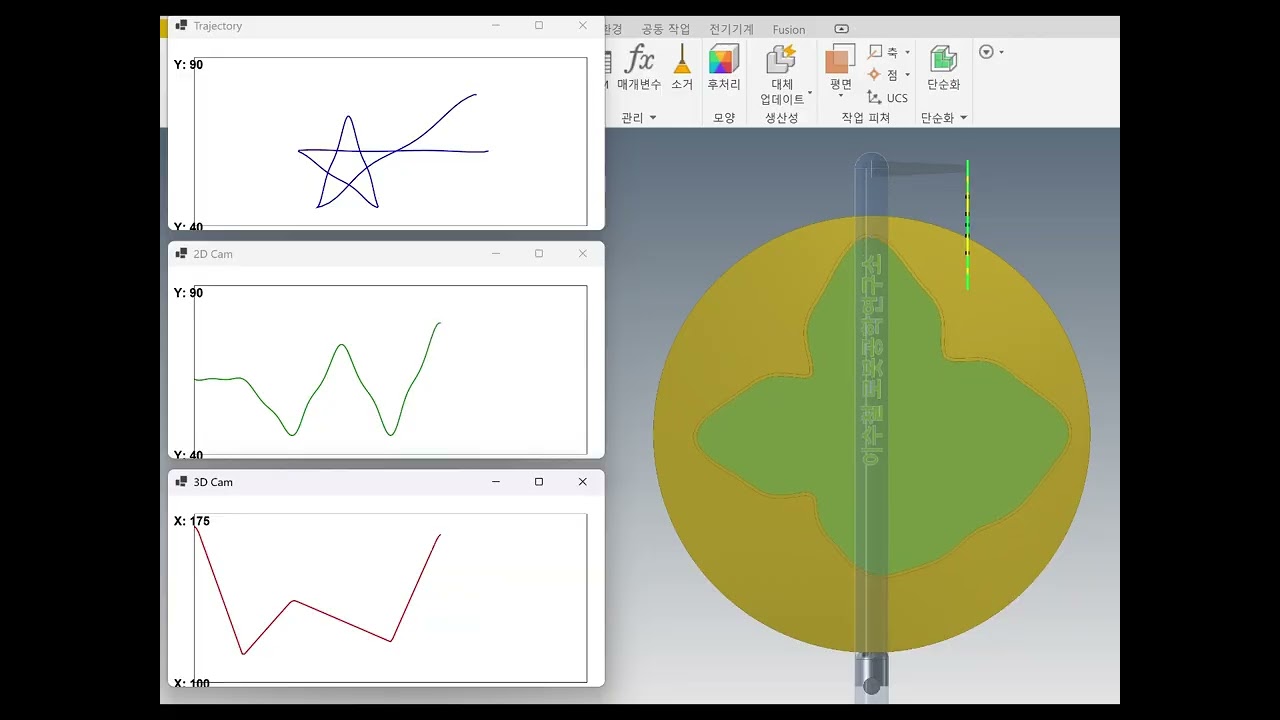Open the 평면 dropdown arrow

click(840, 96)
